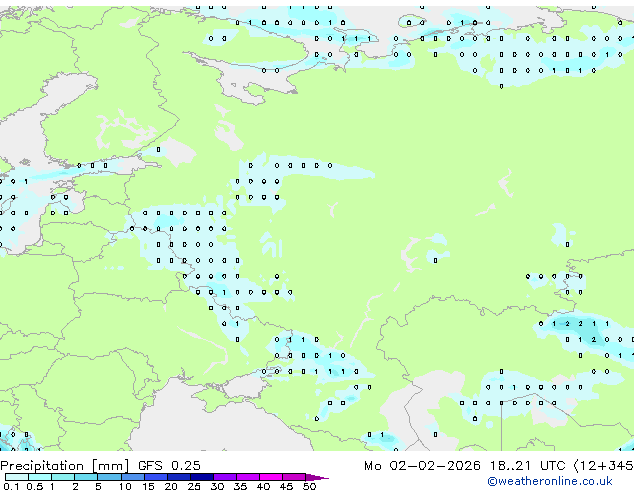Image resolution: width=634 pixels, height=490 pixels.
Task: Click the "GFS 0.25" model label
Action: [x=169, y=466]
